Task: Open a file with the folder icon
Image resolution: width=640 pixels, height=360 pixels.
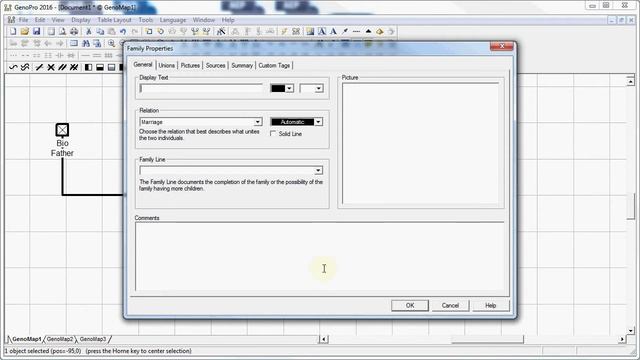Action: (x=24, y=31)
